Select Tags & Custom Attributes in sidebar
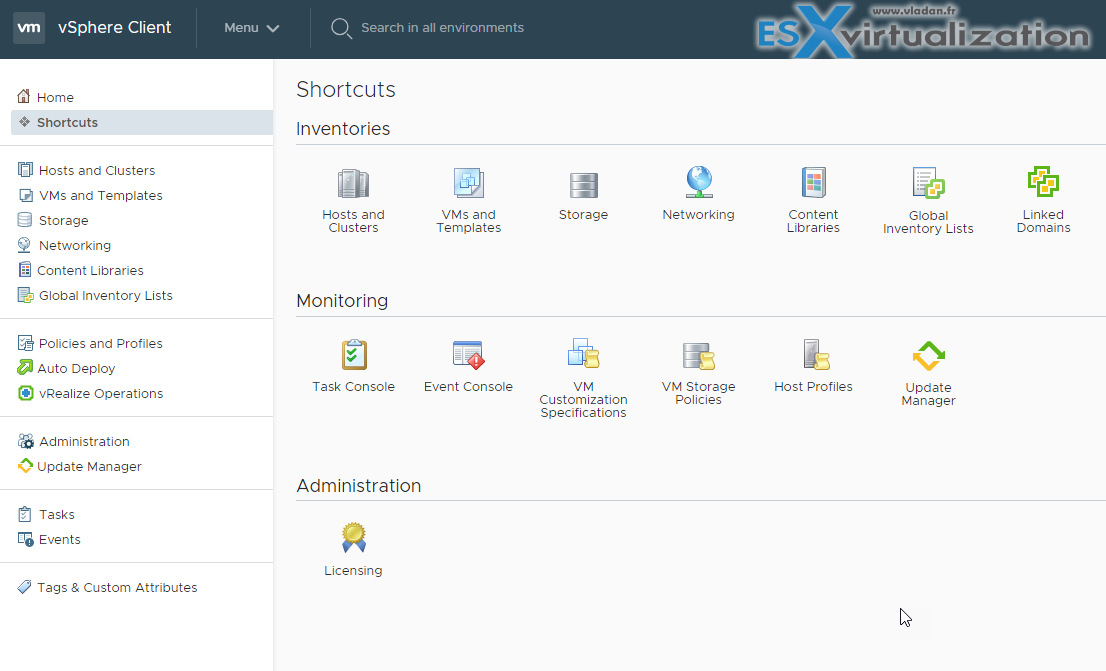Viewport: 1106px width, 671px height. tap(116, 587)
